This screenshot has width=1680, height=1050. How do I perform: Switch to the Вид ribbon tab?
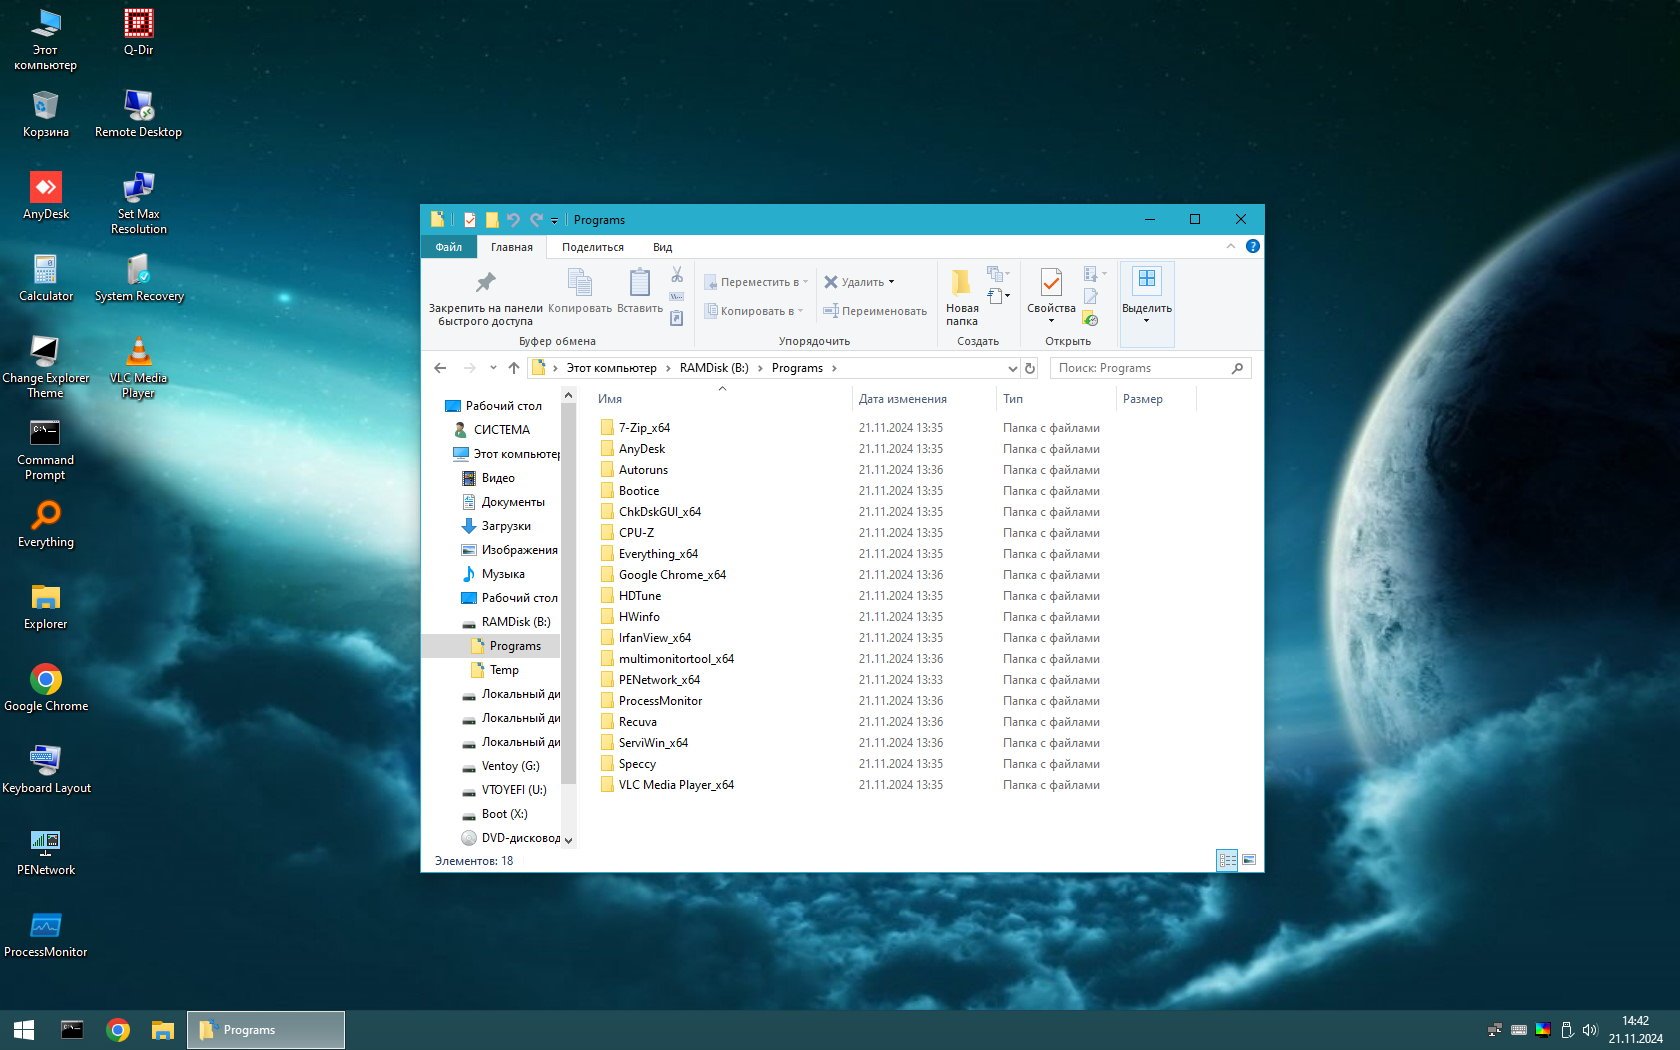tap(662, 247)
